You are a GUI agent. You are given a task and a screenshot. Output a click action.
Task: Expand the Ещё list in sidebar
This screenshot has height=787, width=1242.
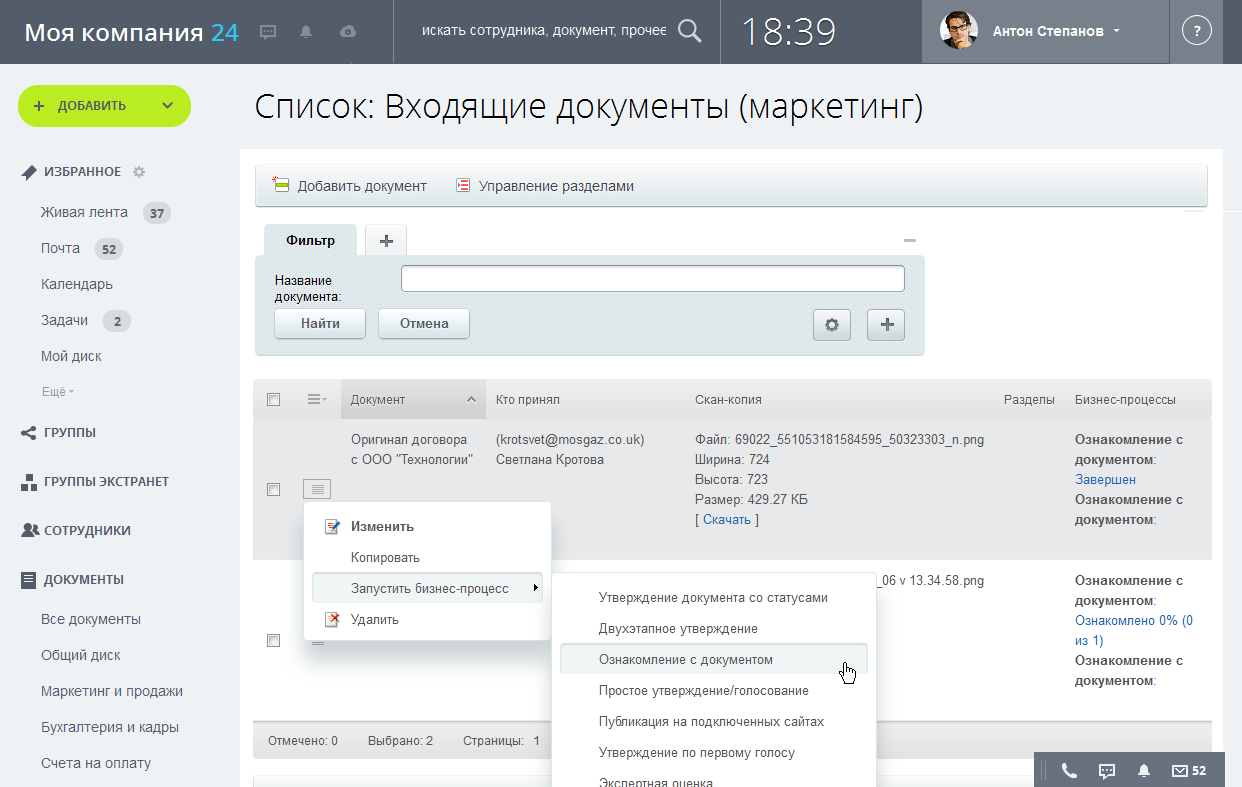coord(58,392)
